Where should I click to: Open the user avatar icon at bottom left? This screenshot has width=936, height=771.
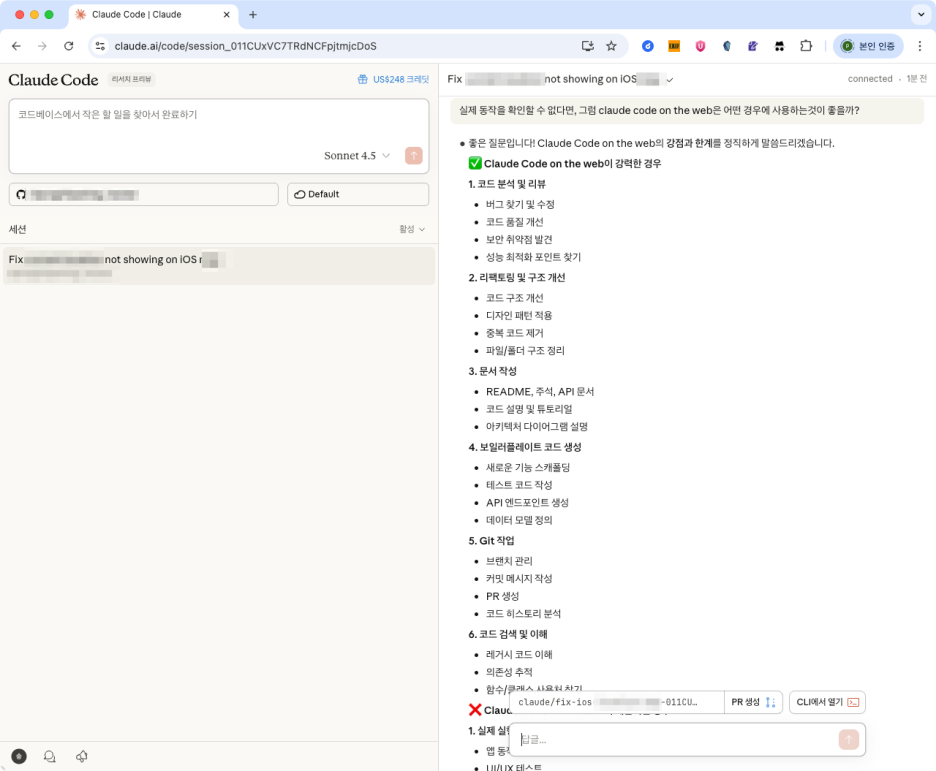[x=19, y=757]
